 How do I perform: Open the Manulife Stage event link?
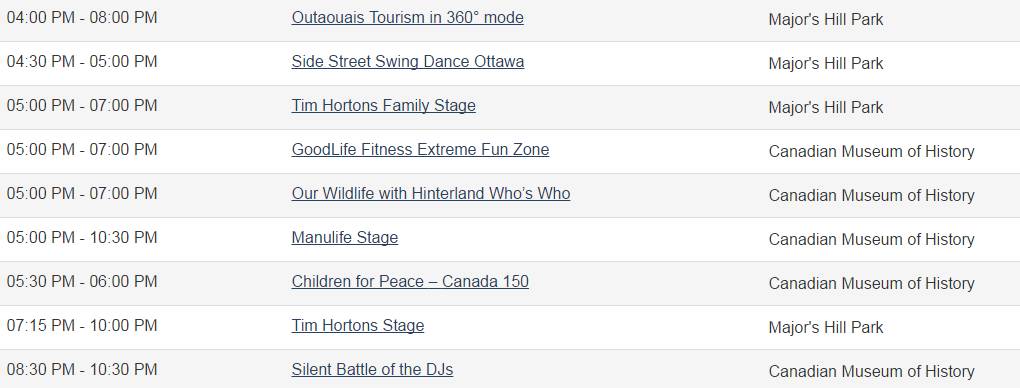345,238
